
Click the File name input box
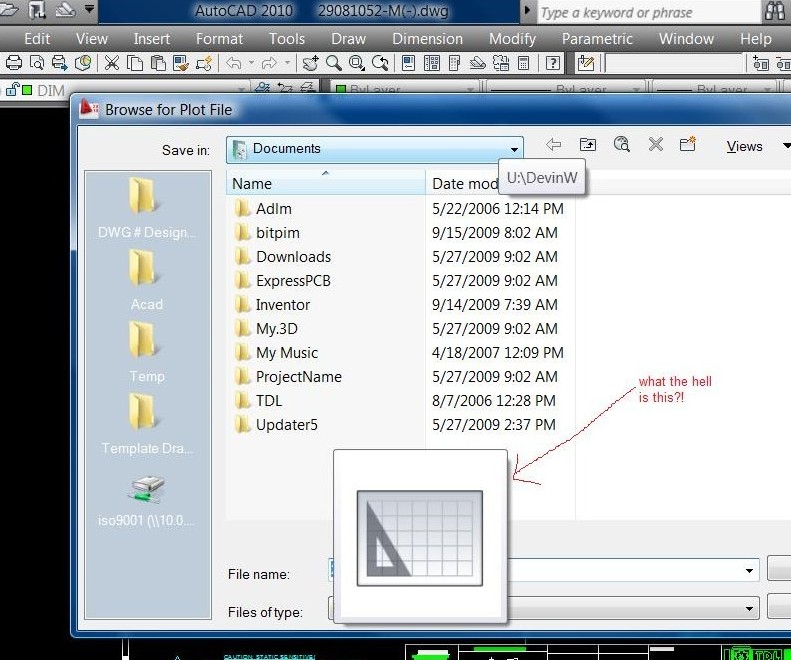(544, 570)
